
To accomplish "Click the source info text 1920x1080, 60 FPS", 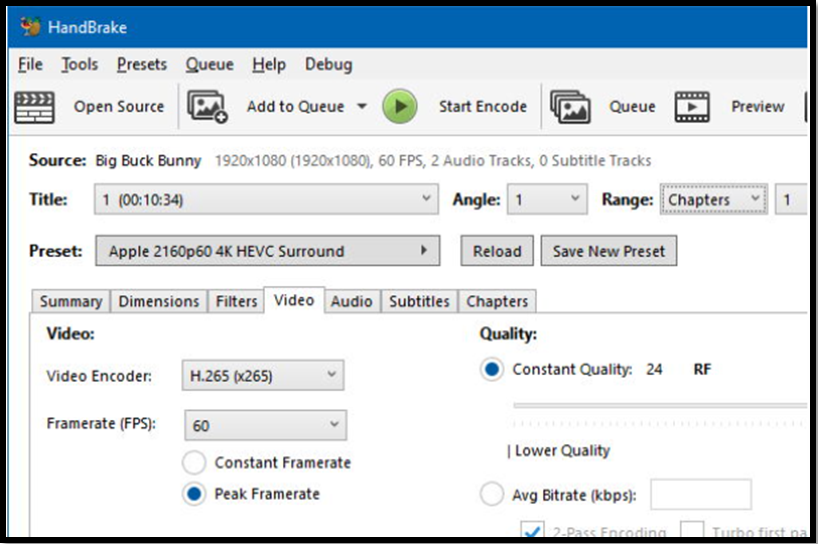I will point(433,161).
